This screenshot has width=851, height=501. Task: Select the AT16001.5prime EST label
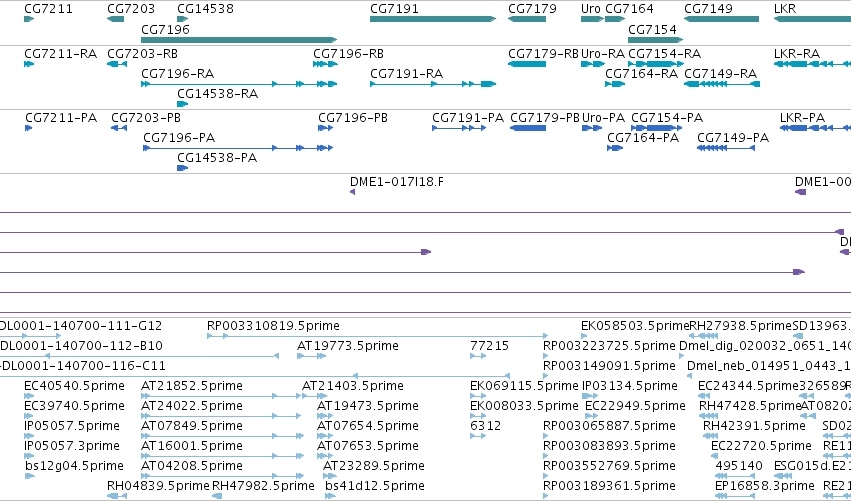point(192,446)
